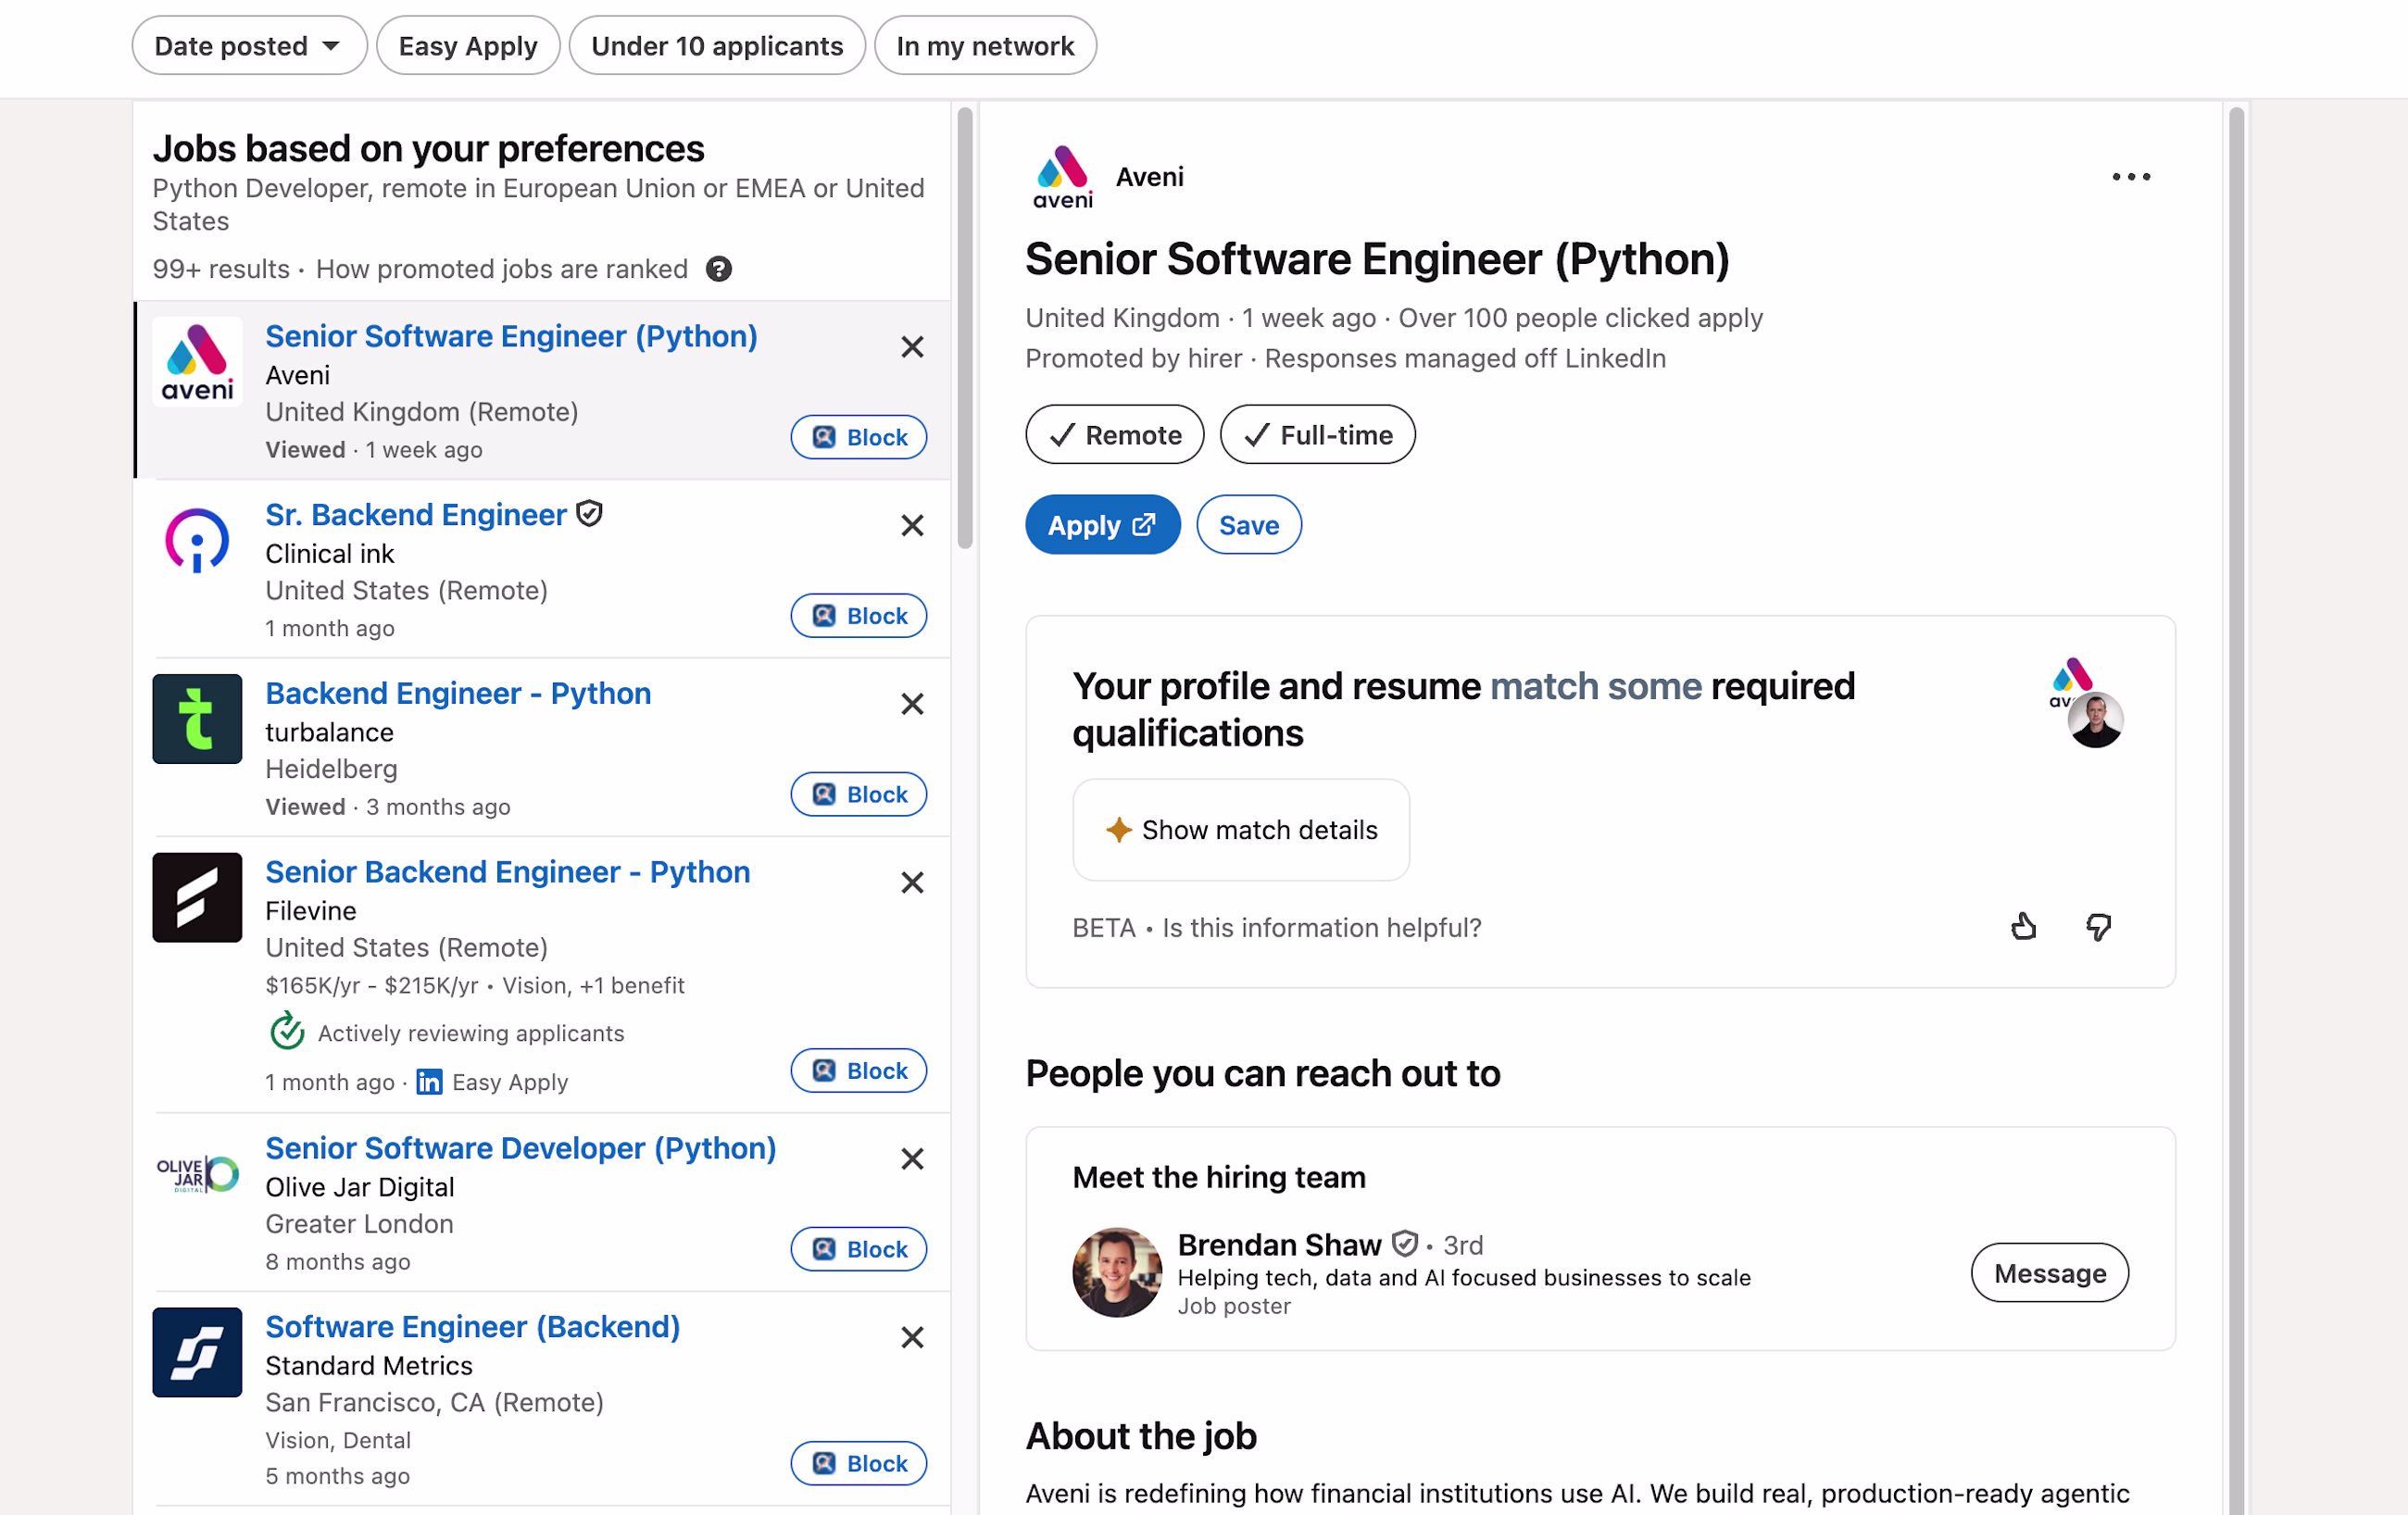This screenshot has height=1515, width=2408.
Task: Open the Clinical ink logo
Action: coord(197,540)
